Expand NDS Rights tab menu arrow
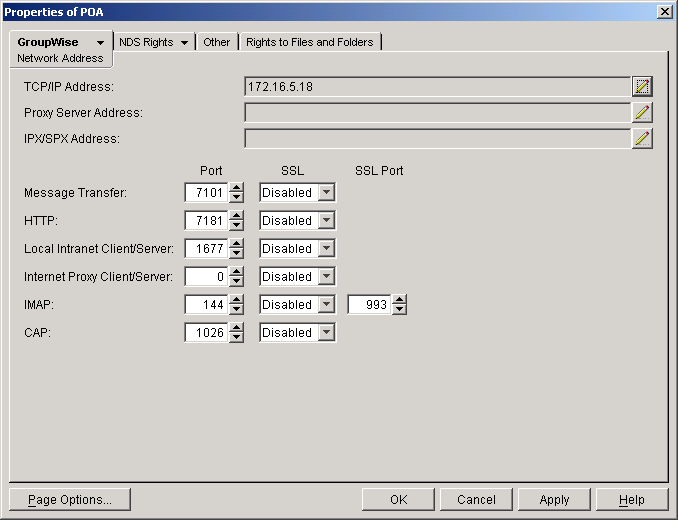The image size is (678, 520). tap(184, 42)
